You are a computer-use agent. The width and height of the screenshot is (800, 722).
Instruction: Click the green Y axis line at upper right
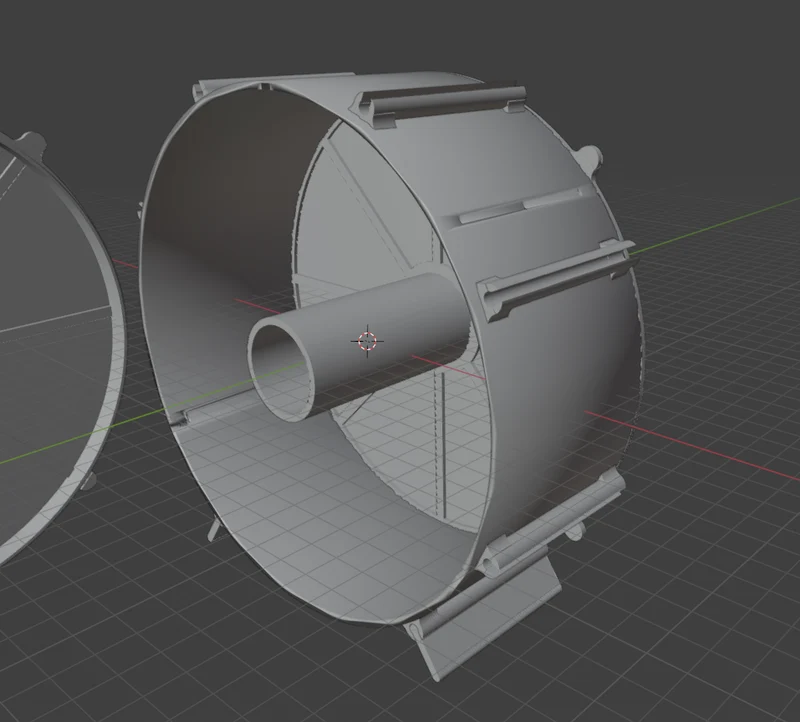714,226
